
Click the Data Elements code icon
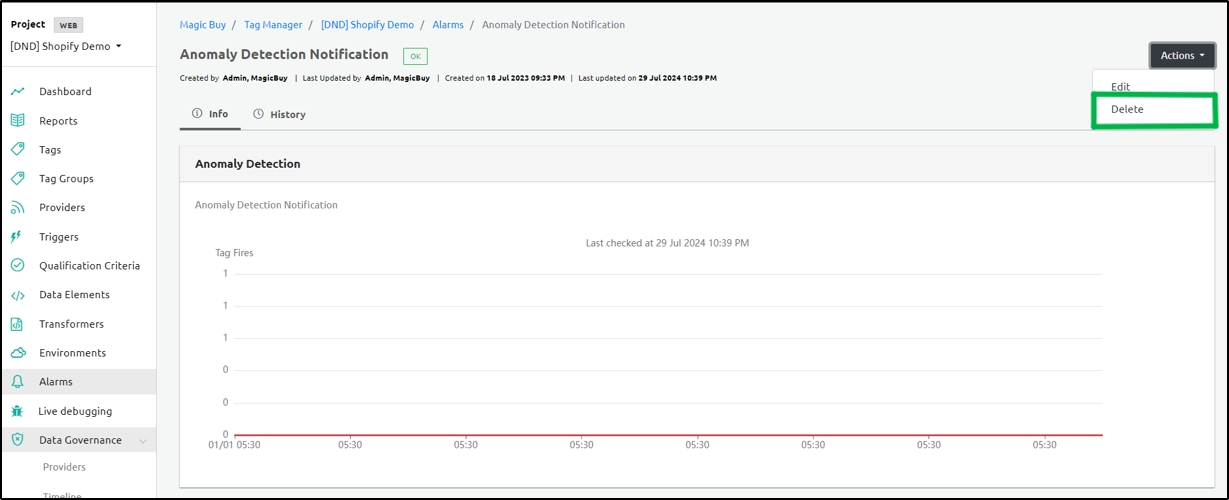point(18,295)
